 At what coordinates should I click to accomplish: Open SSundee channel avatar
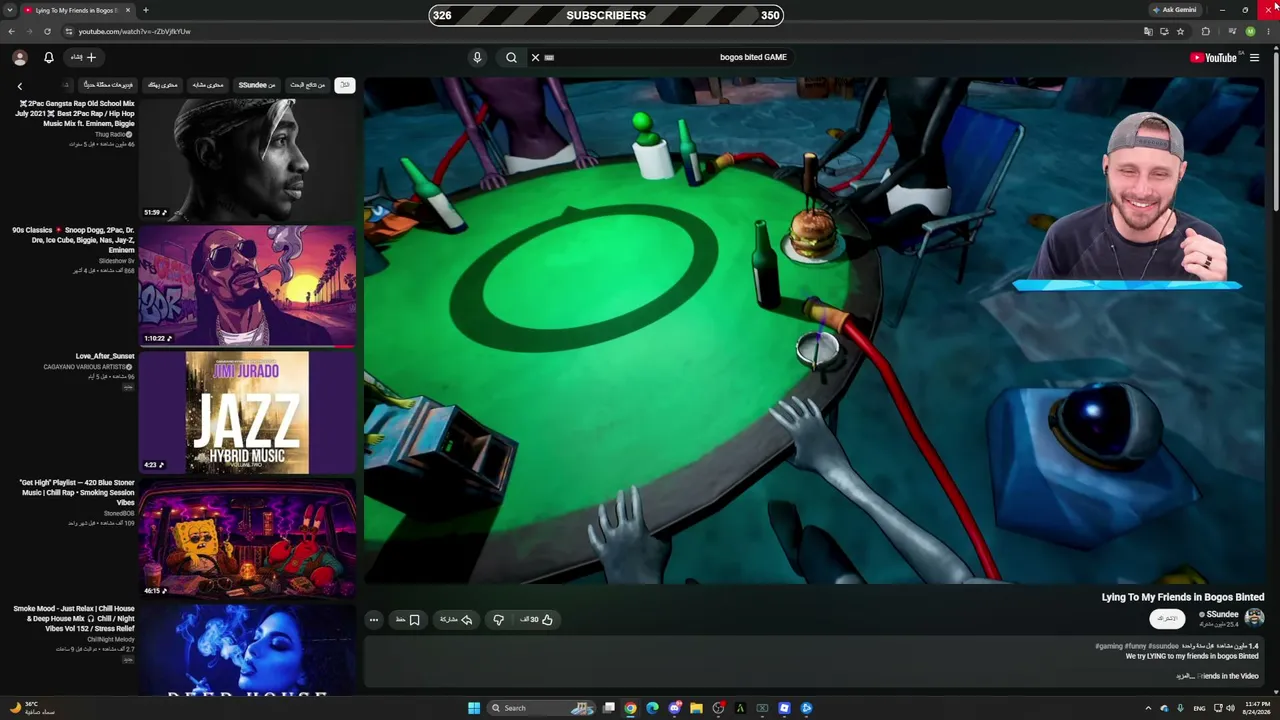[x=1254, y=618]
